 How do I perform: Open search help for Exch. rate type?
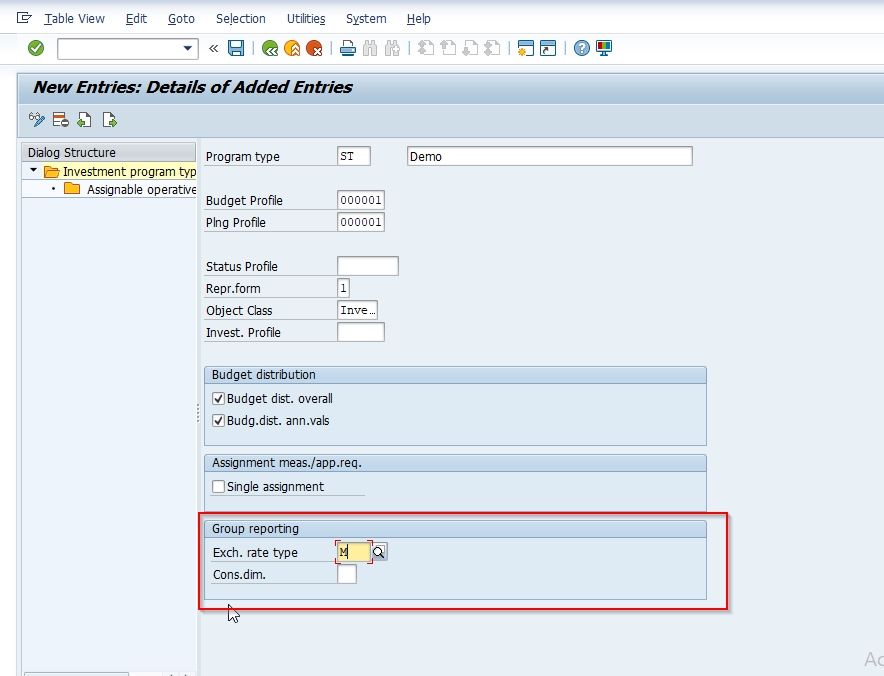pyautogui.click(x=379, y=552)
